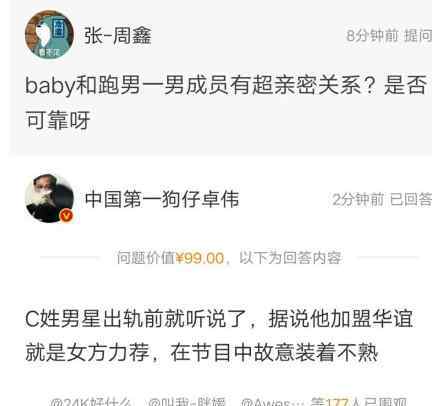Click the 可靠呀 line of the question
Viewport: 432px width, 406px height.
coord(58,120)
